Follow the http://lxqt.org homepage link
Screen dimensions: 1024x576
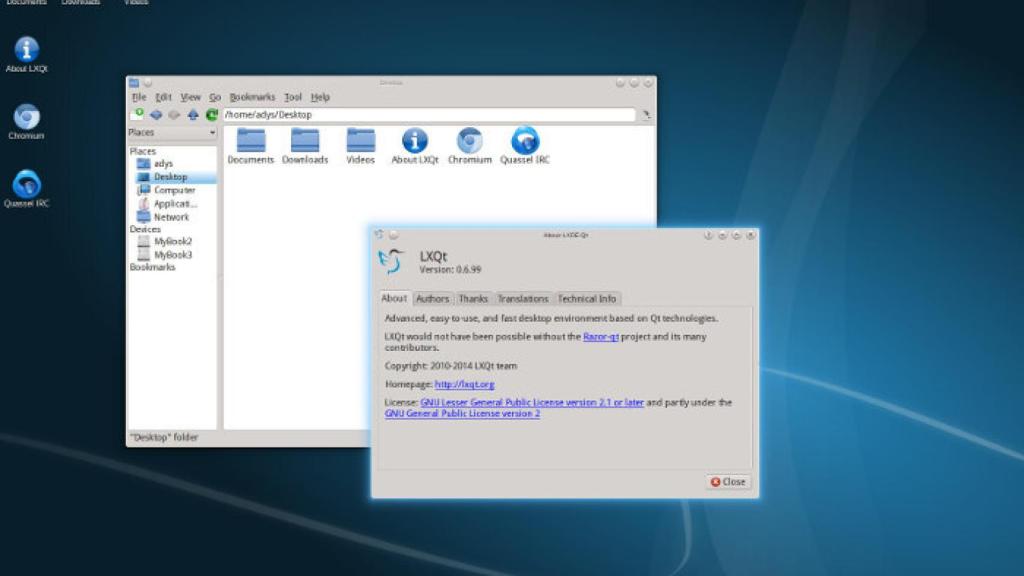pyautogui.click(x=464, y=384)
